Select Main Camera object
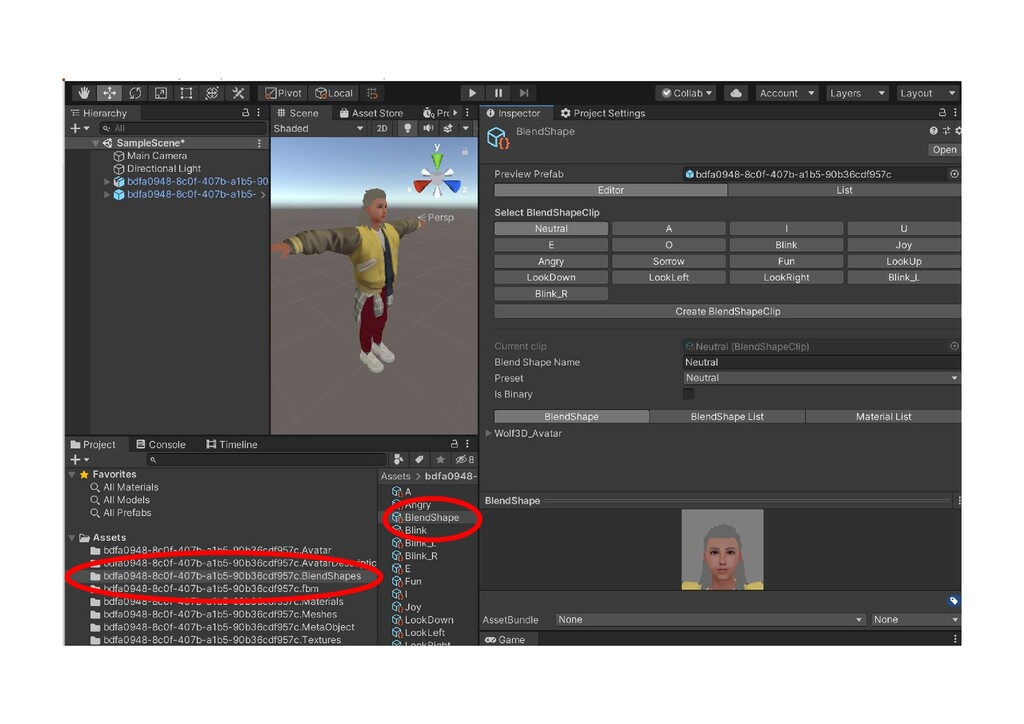Image resolution: width=1024 pixels, height=724 pixels. (x=157, y=156)
